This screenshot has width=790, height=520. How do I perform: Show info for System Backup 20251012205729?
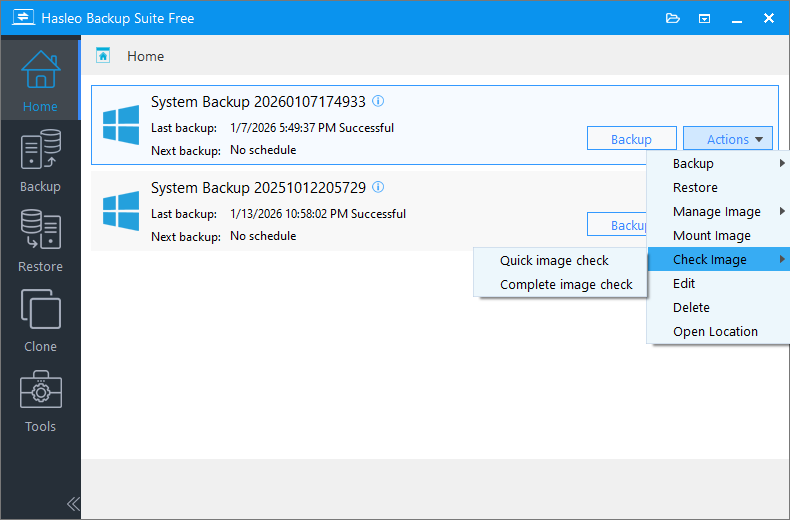[378, 187]
